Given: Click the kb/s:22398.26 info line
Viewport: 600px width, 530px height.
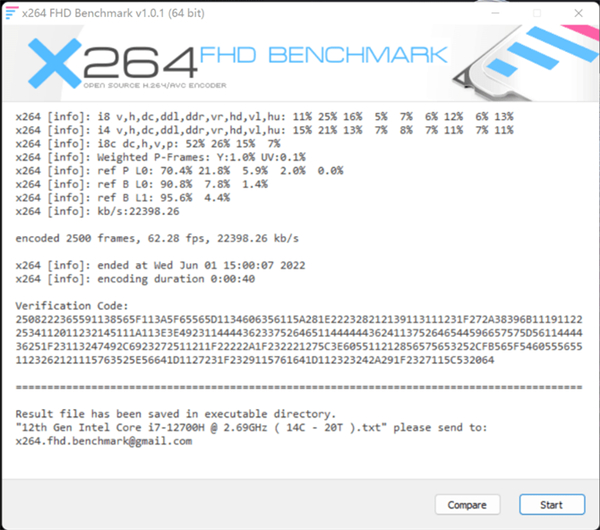Looking at the screenshot, I should point(97,211).
